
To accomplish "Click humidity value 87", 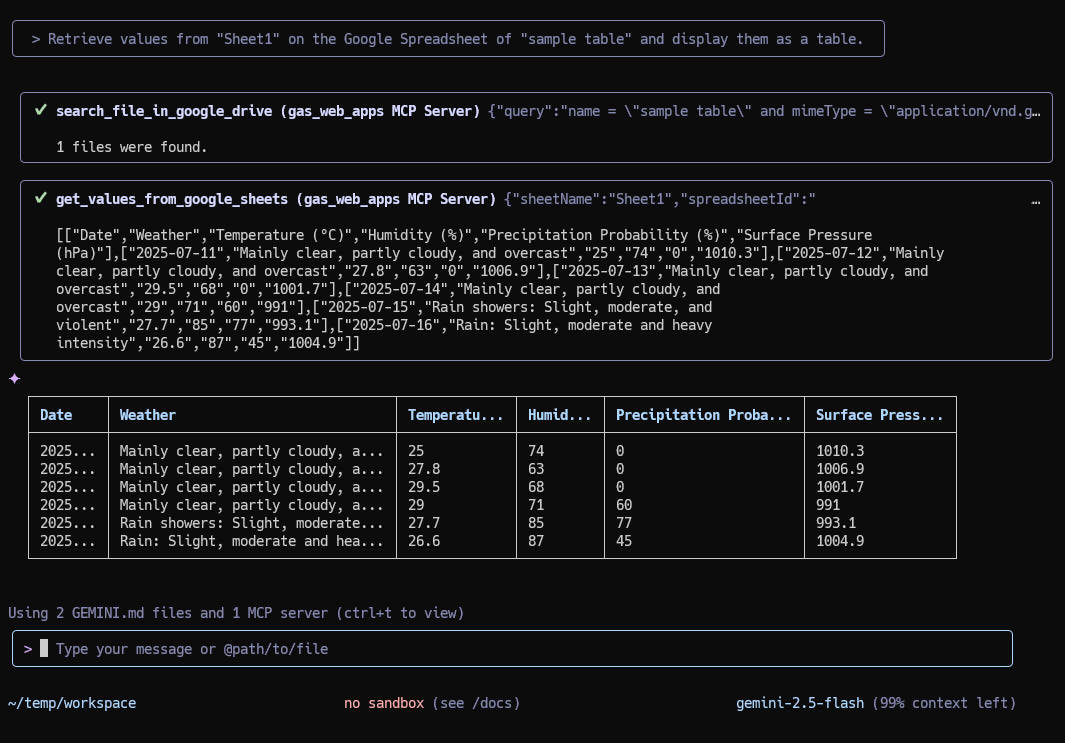I will click(536, 541).
